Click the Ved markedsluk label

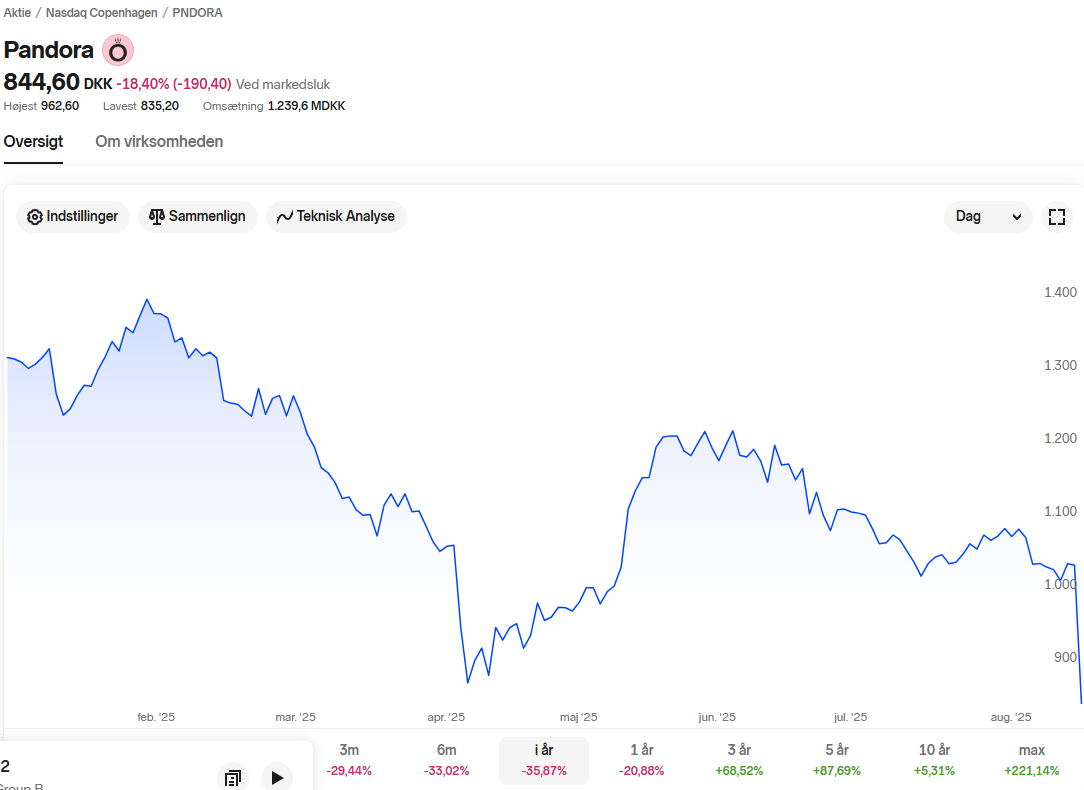tap(283, 84)
